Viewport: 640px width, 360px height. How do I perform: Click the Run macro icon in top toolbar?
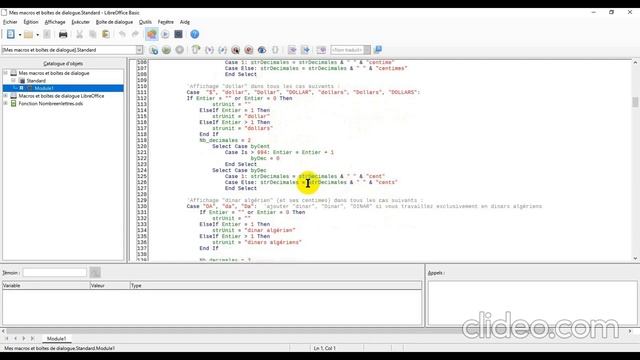point(165,35)
